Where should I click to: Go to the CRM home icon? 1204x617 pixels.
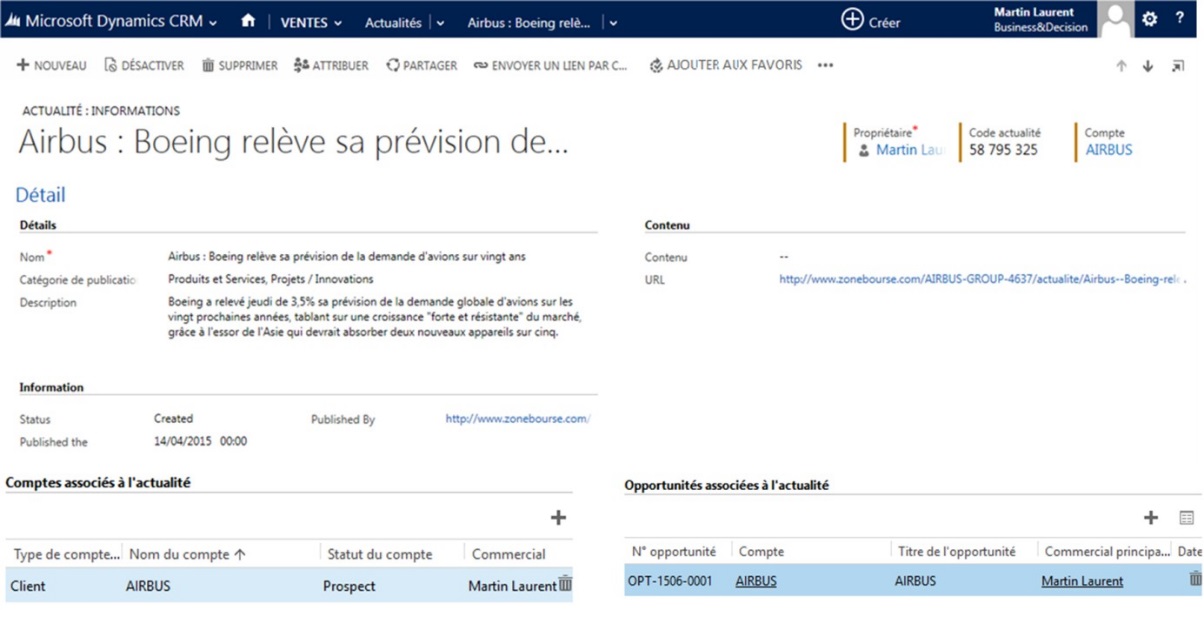(x=248, y=21)
